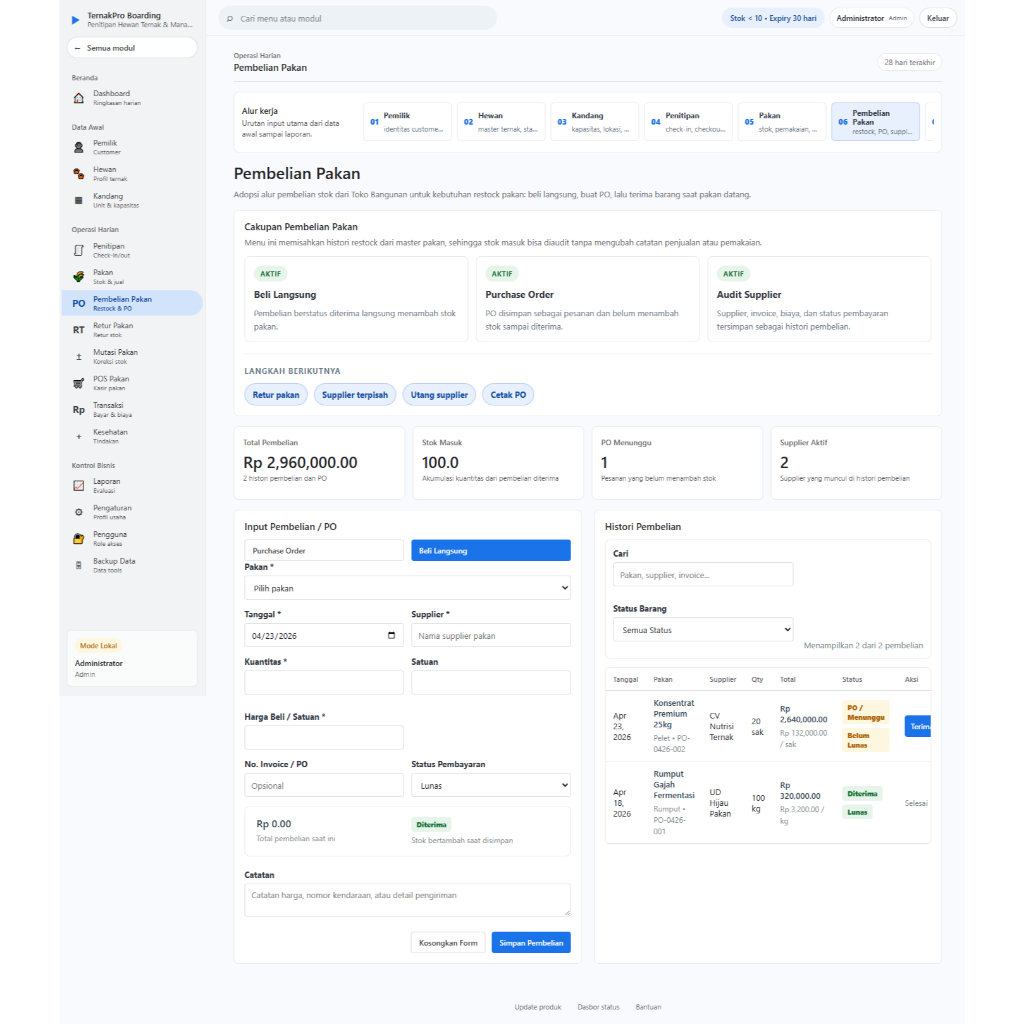The image size is (1024, 1024).
Task: Click the Pakan stok icon
Action: pos(78,277)
